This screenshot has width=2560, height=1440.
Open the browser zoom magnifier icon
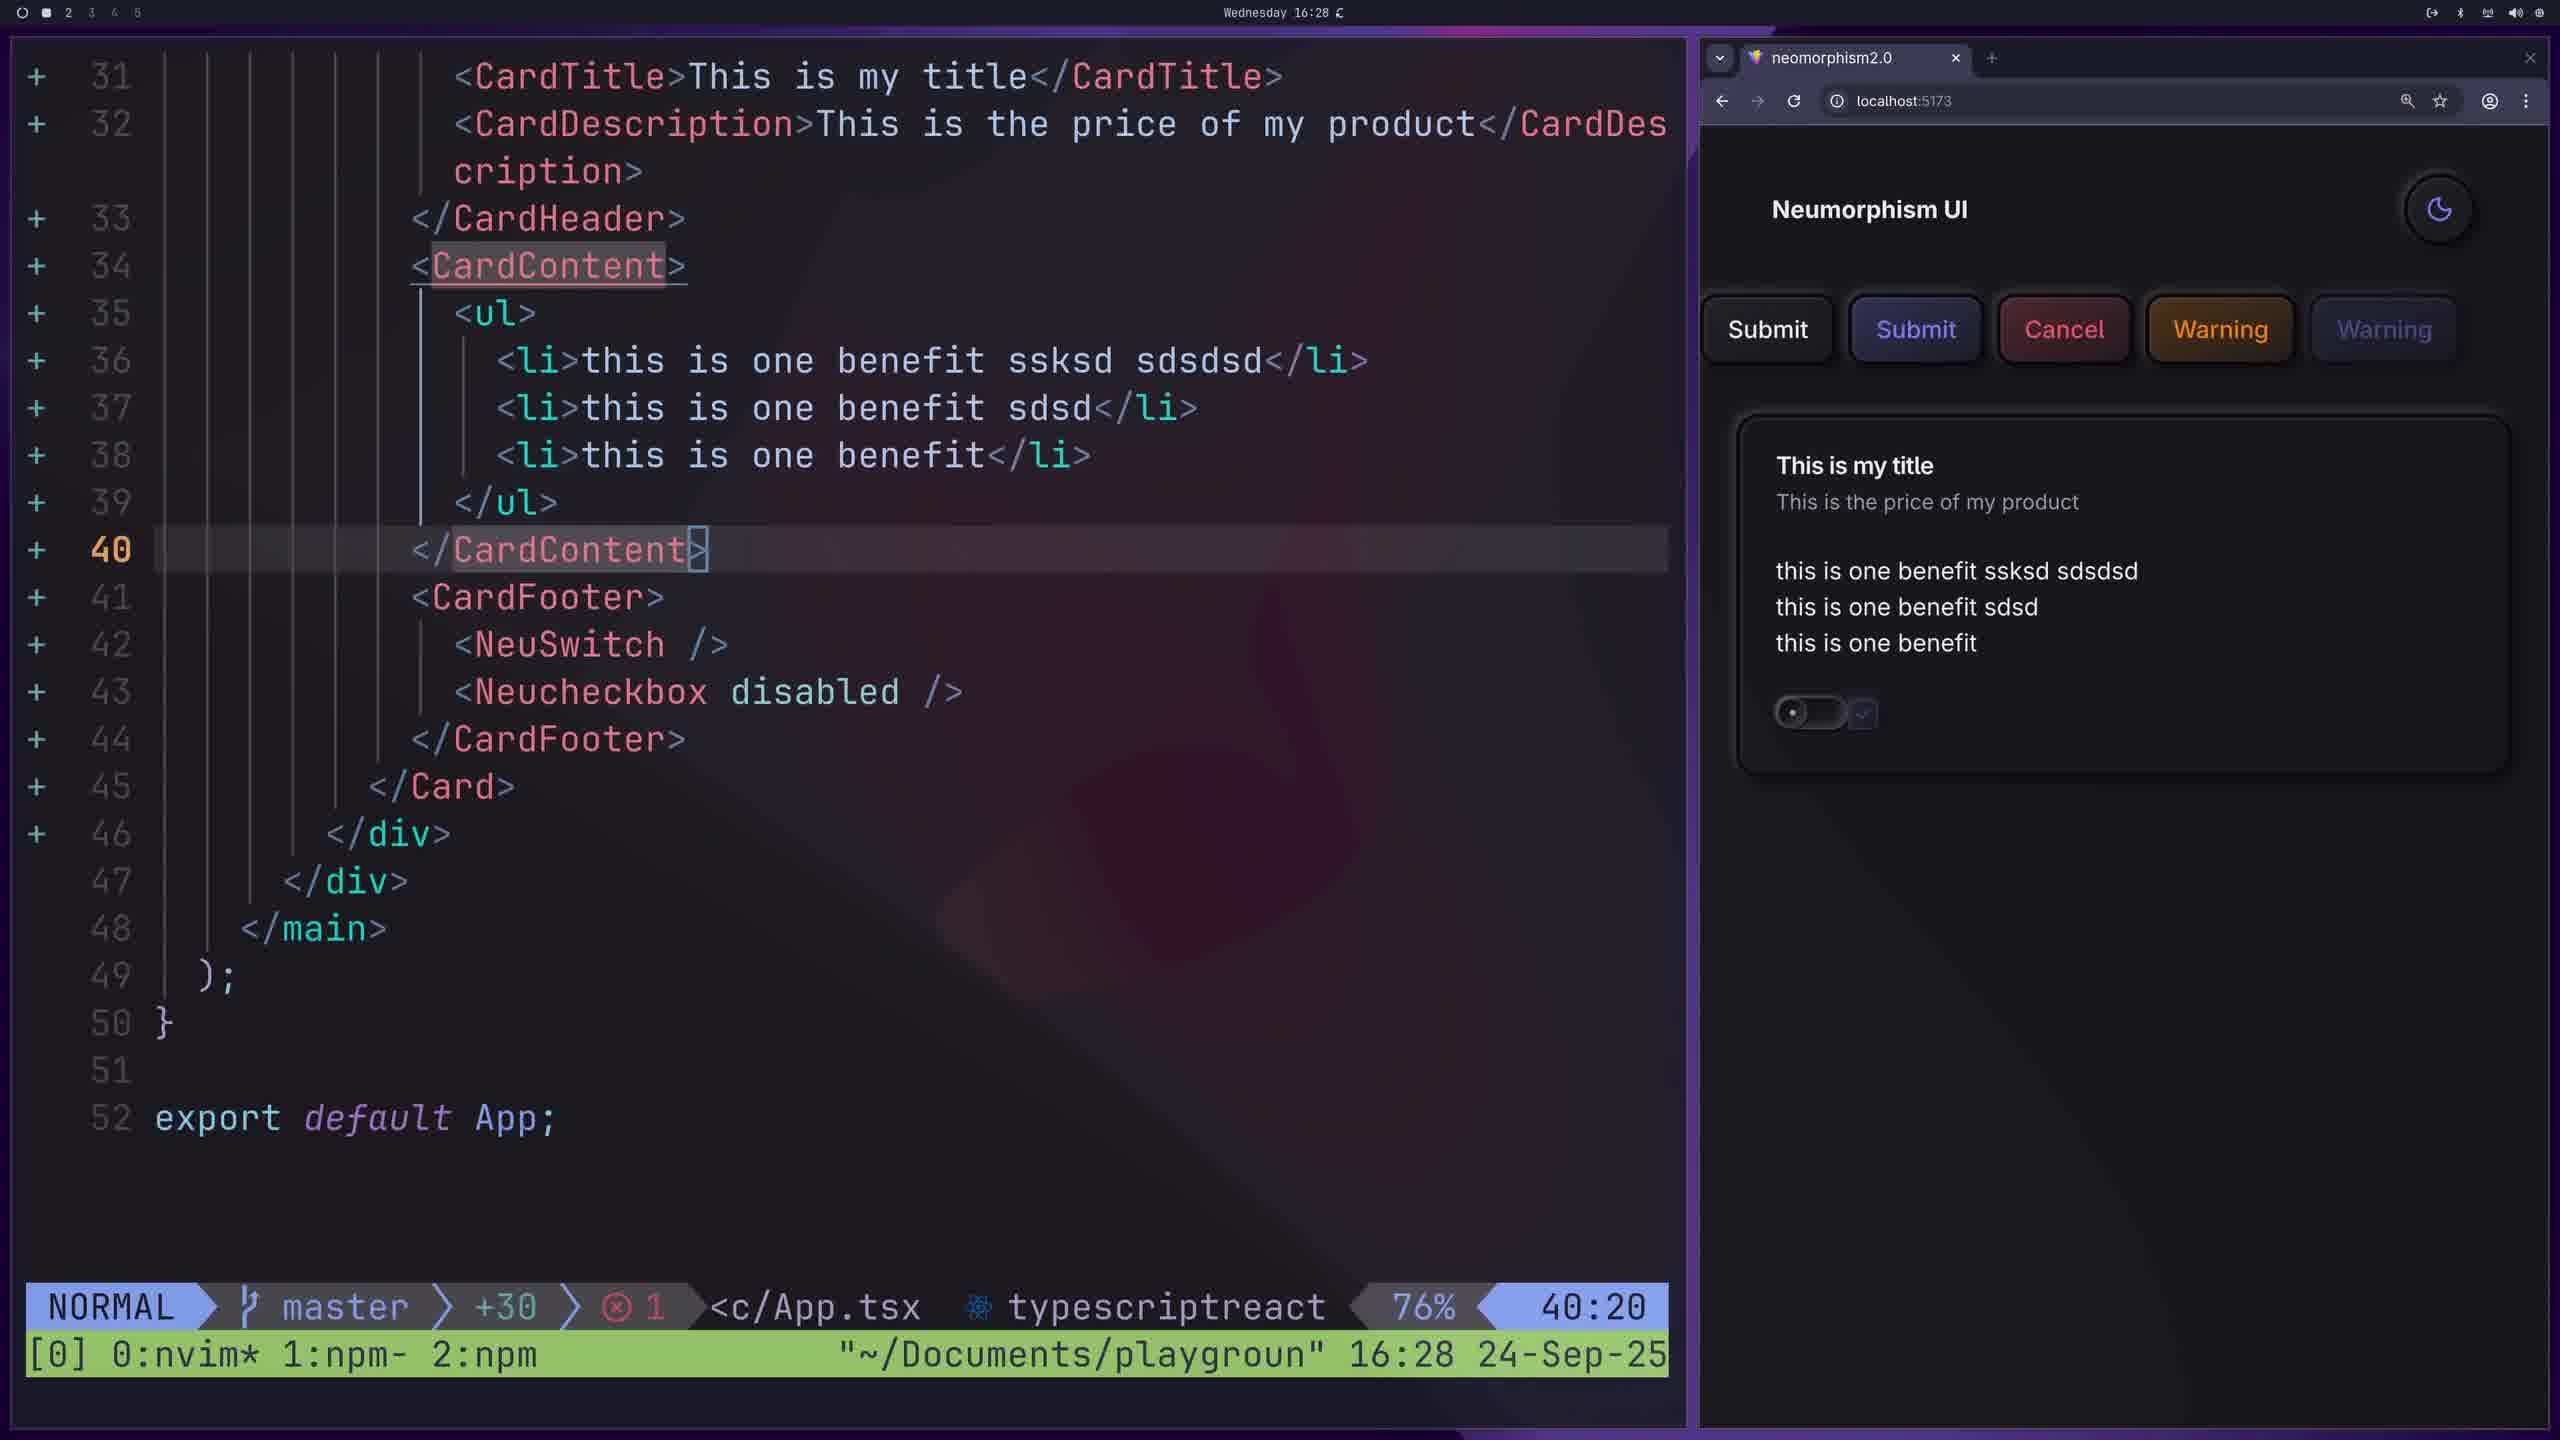pos(2407,101)
